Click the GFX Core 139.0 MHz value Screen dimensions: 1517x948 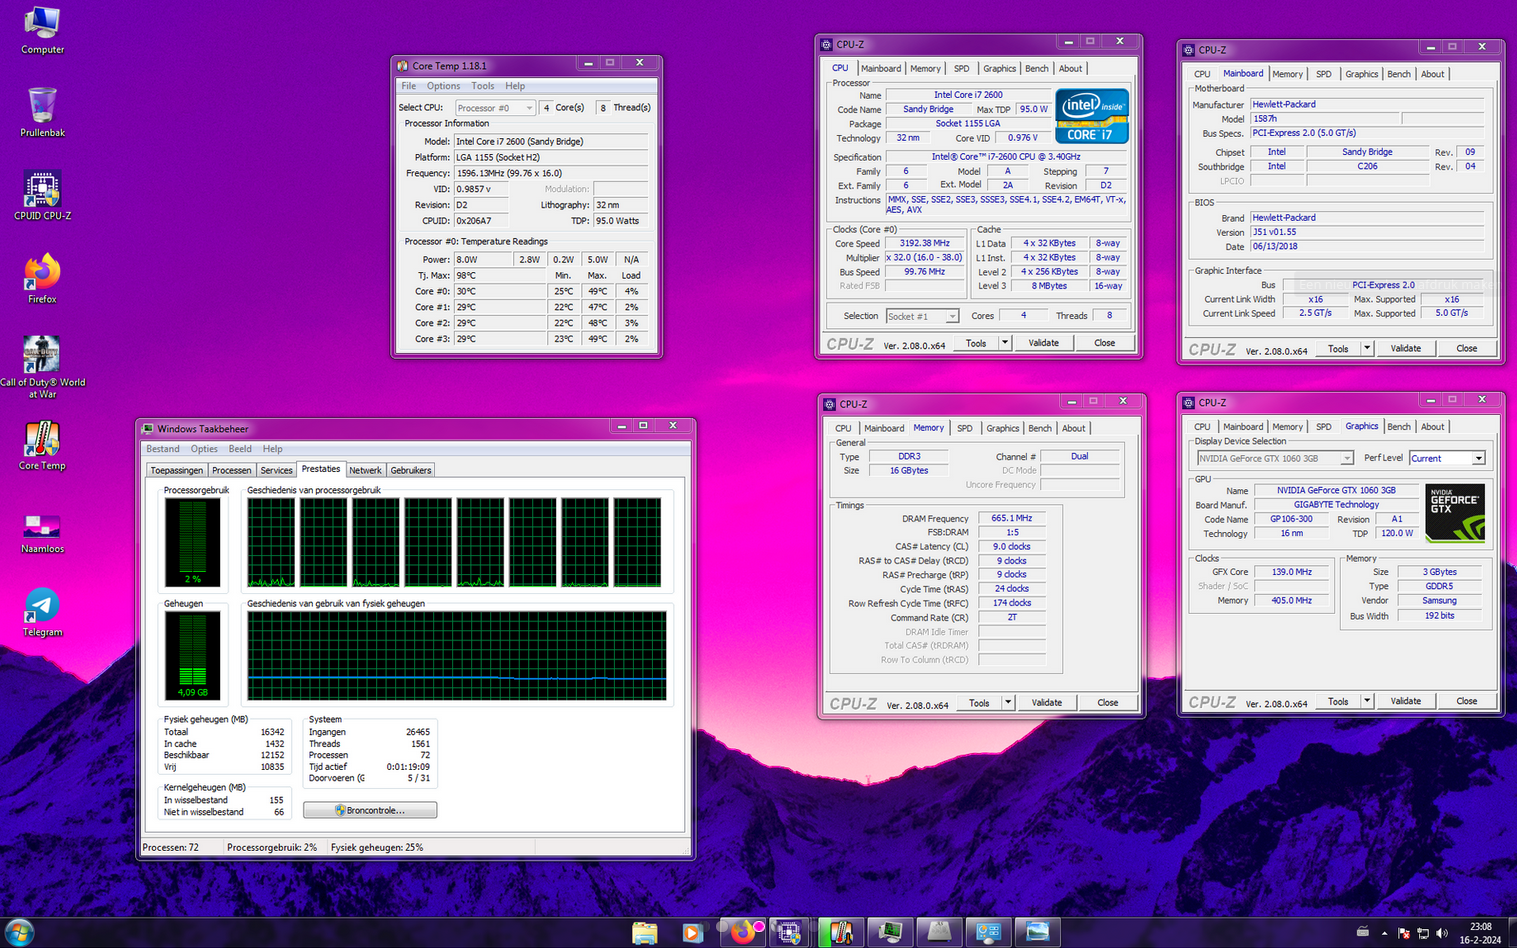1292,572
